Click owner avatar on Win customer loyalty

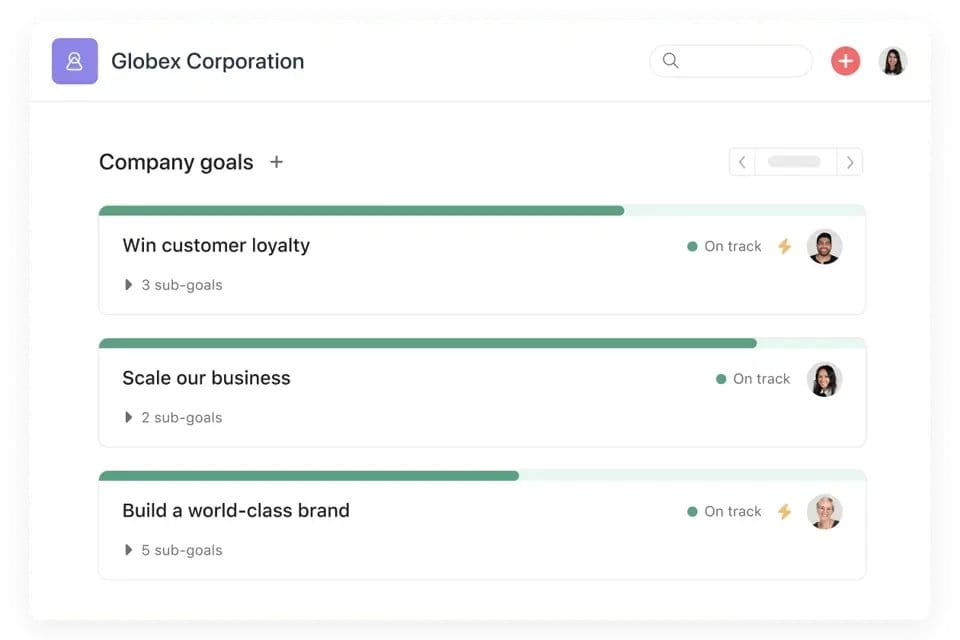pos(824,247)
